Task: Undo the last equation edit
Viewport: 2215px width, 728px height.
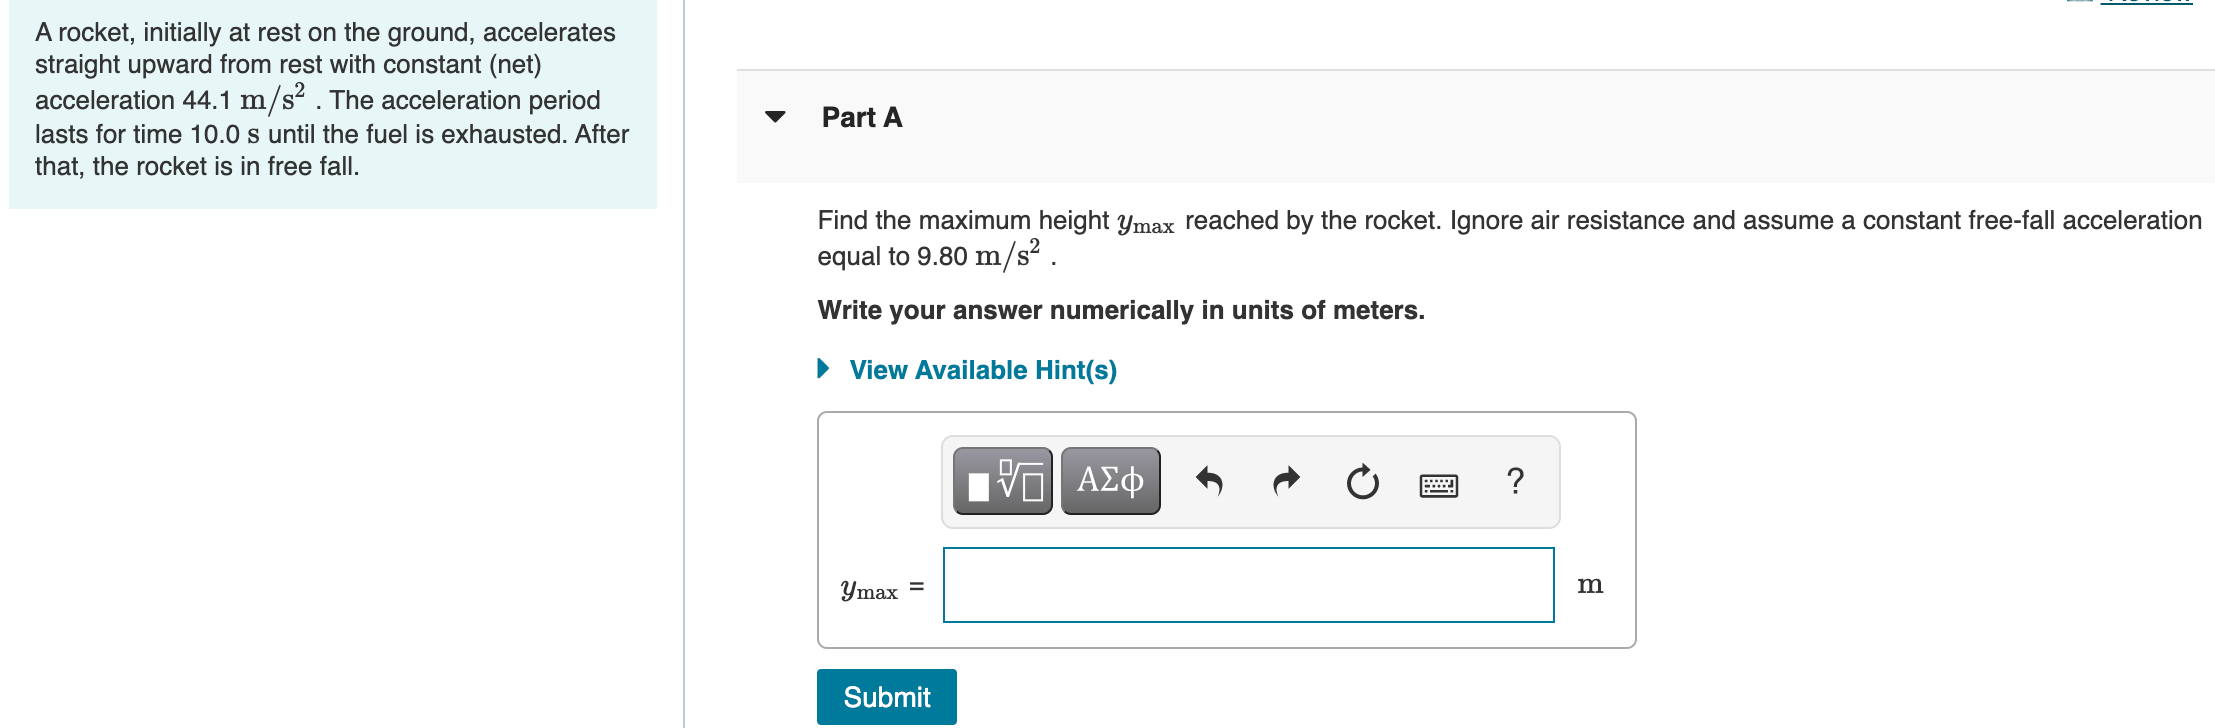Action: [1210, 481]
